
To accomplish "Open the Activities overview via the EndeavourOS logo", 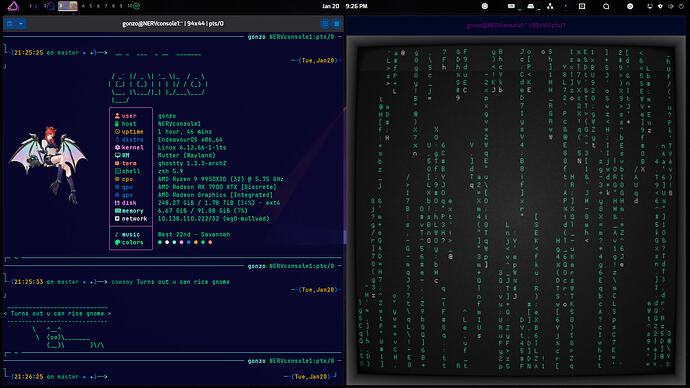I will (x=14, y=6).
